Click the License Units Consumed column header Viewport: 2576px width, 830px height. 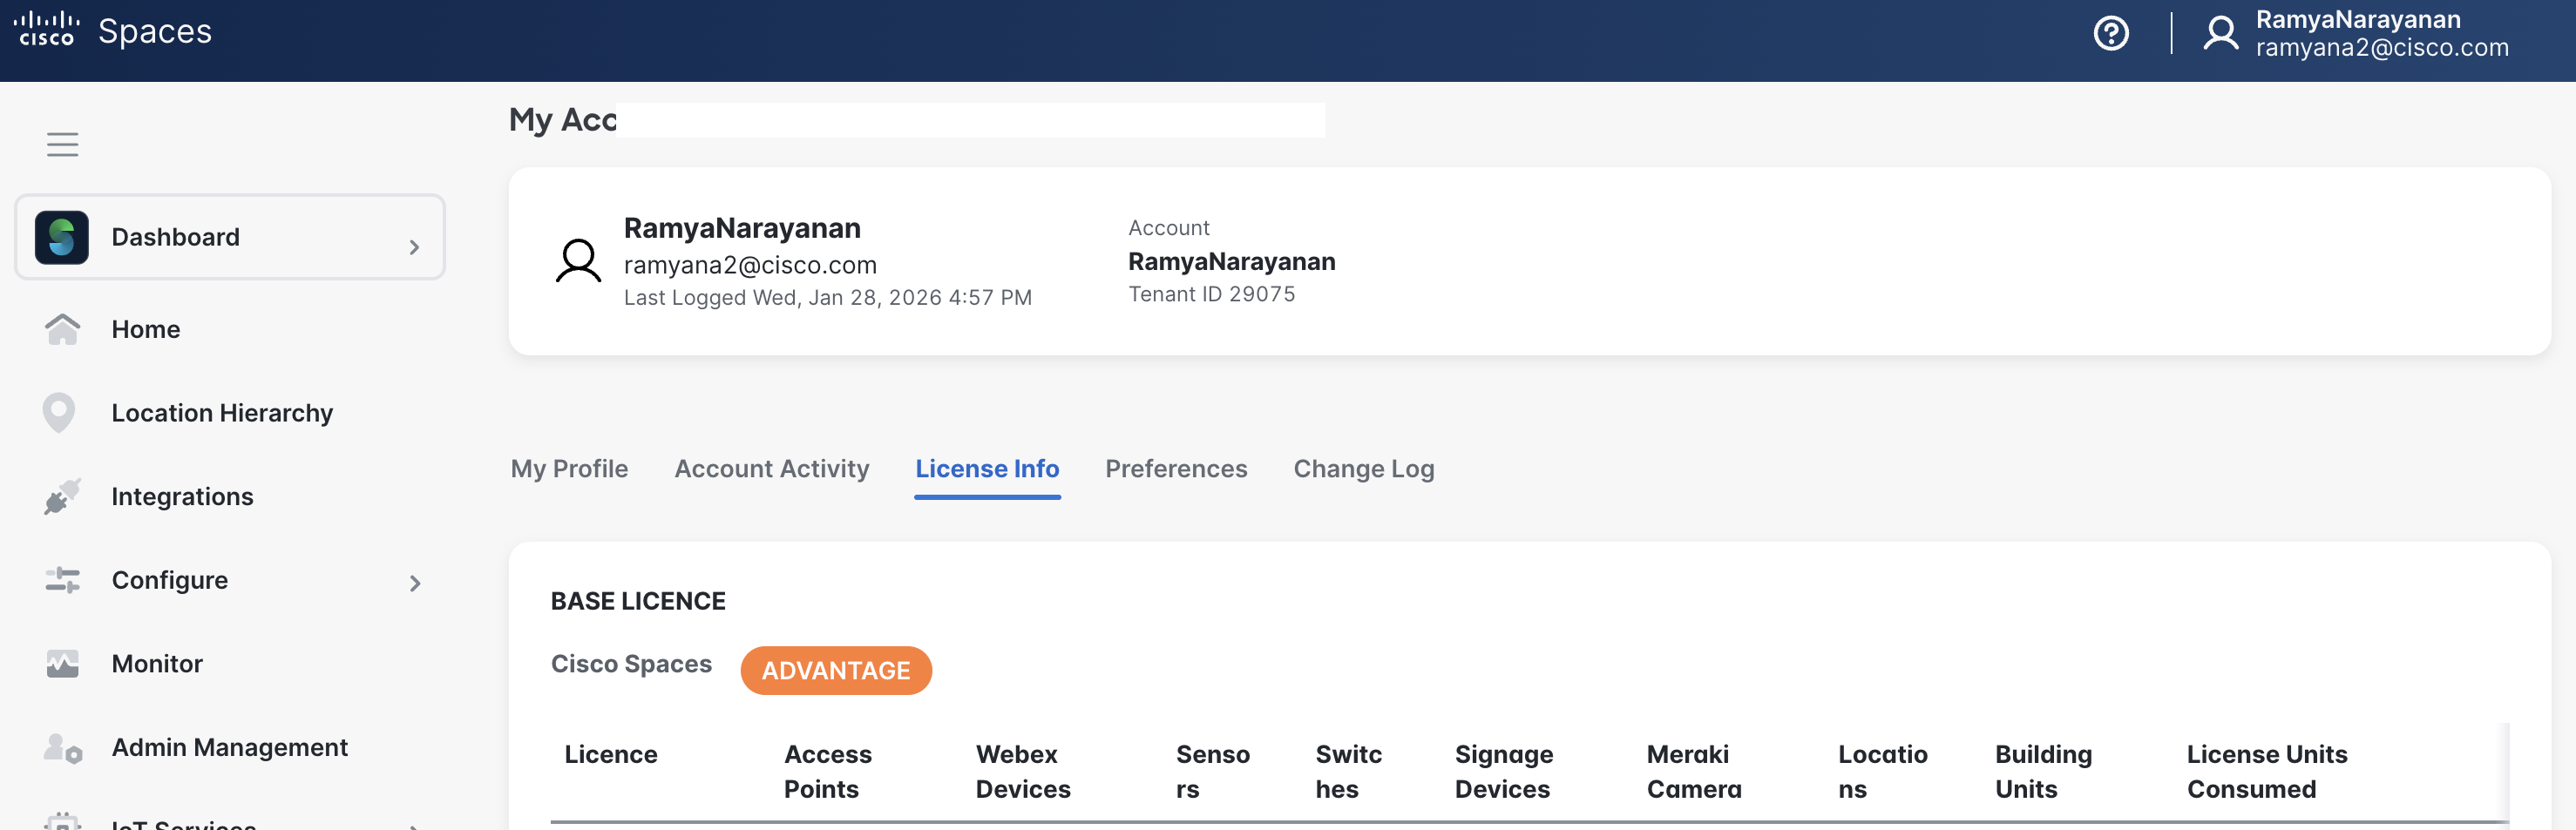point(2266,771)
